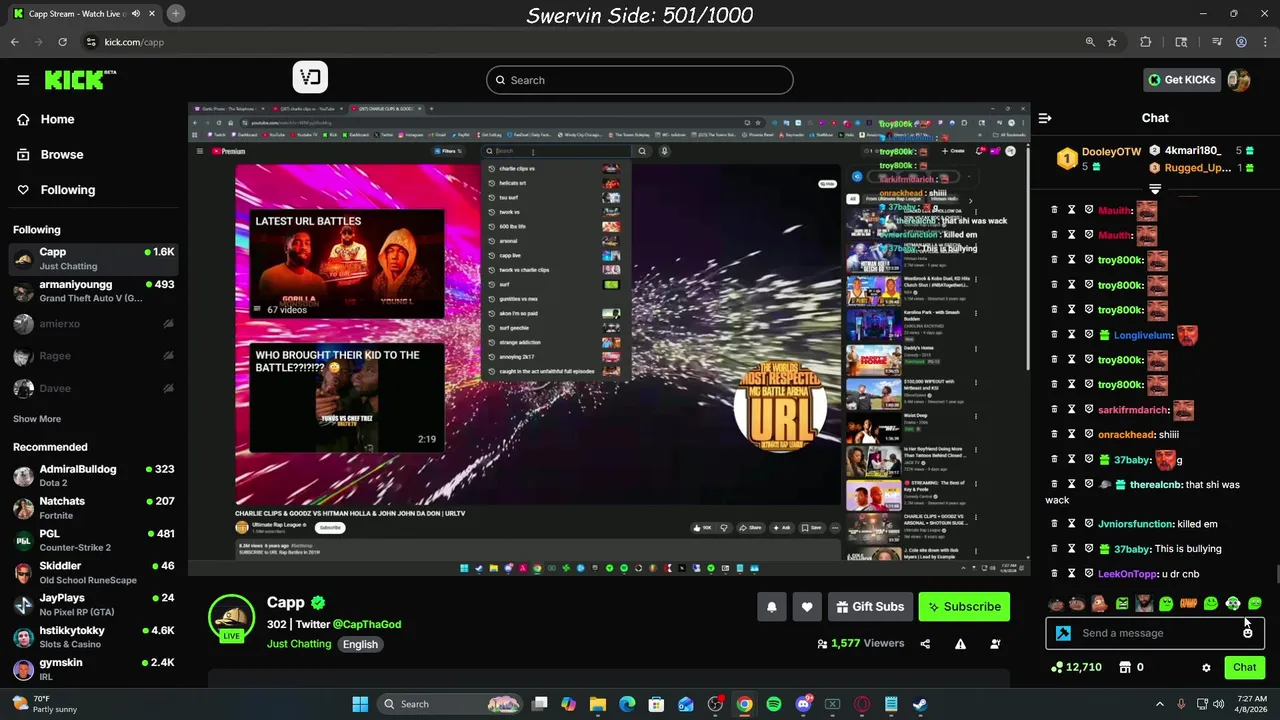Toggle follow heart for Capp
The height and width of the screenshot is (720, 1280).
click(x=807, y=607)
